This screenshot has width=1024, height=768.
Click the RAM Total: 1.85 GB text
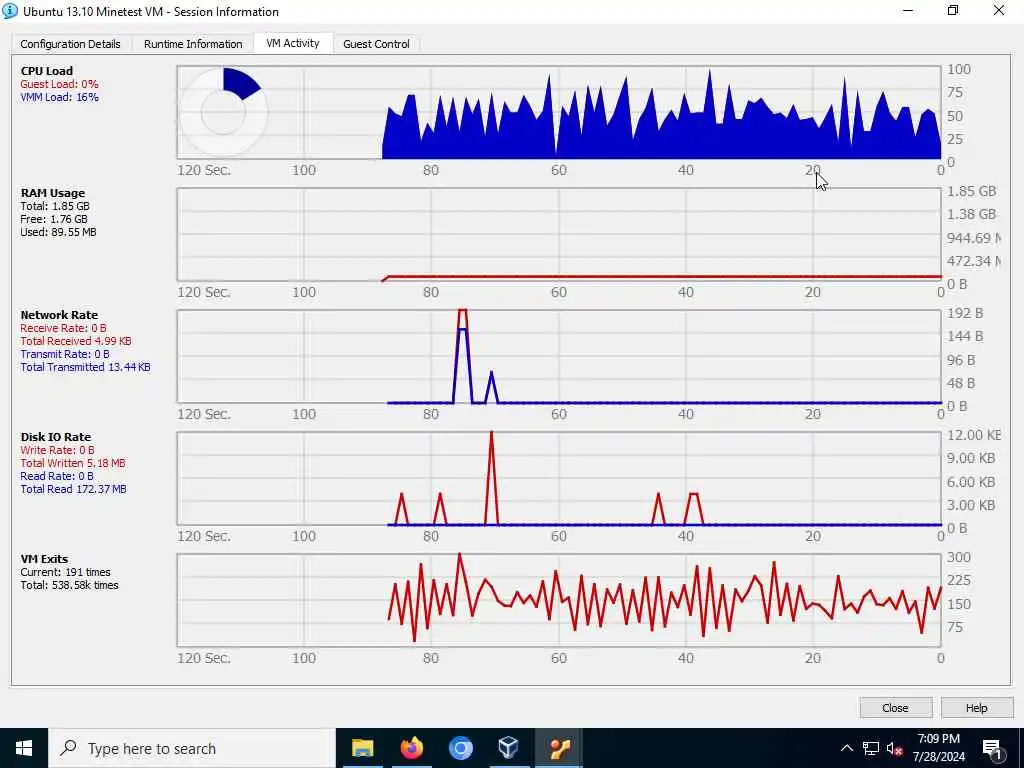click(55, 206)
